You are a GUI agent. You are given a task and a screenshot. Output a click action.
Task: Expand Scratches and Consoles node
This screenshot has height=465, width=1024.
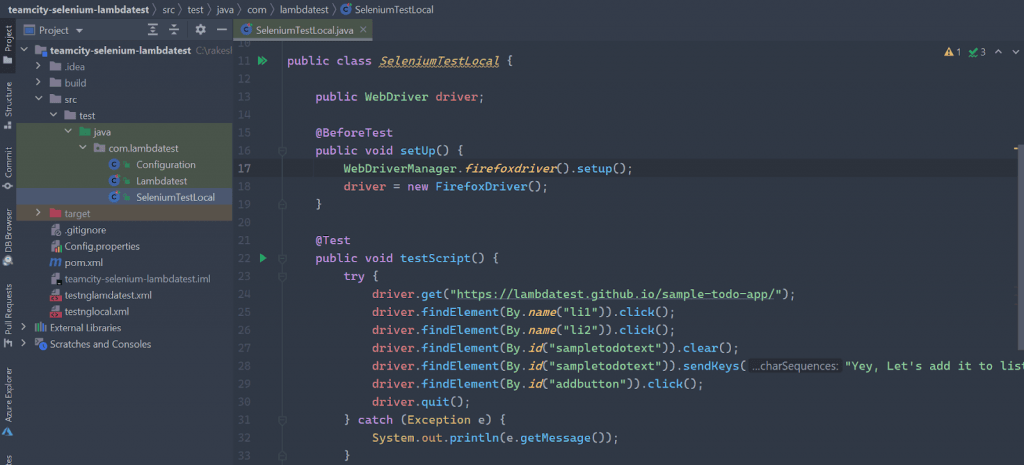point(24,344)
